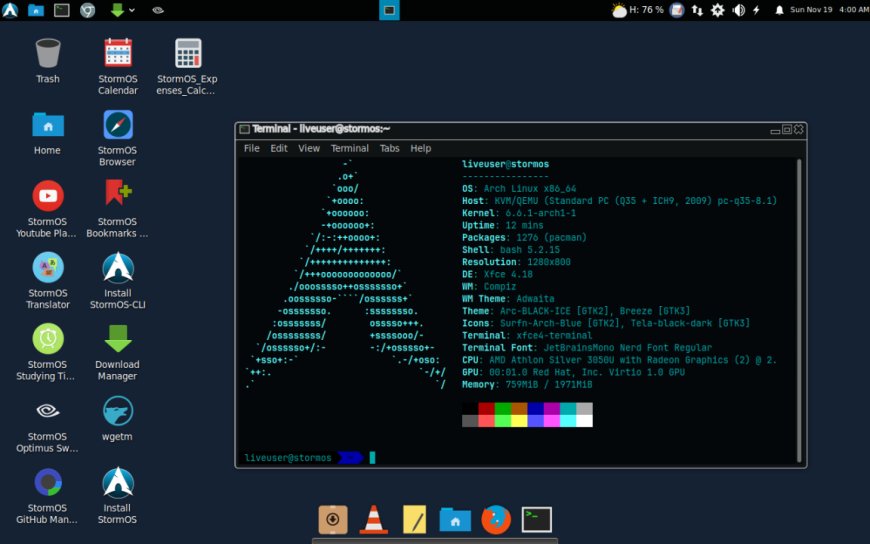The height and width of the screenshot is (544, 870).
Task: Open the terminal File menu
Action: [x=251, y=148]
